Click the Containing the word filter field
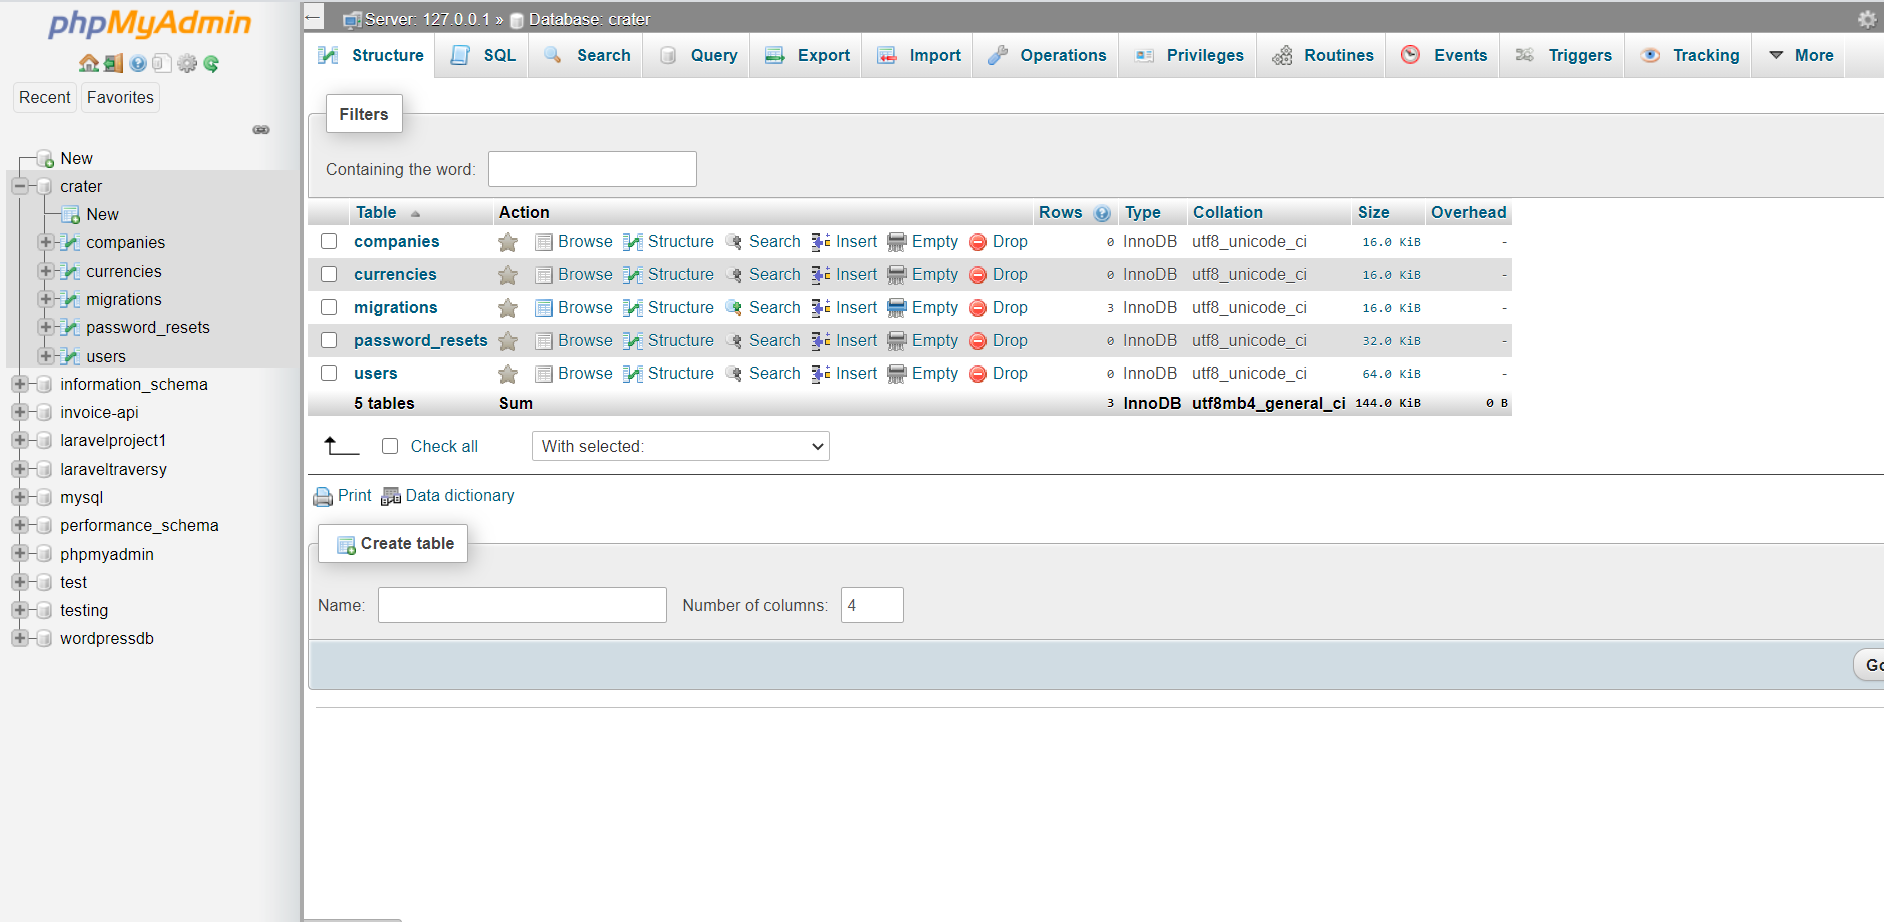 click(591, 168)
